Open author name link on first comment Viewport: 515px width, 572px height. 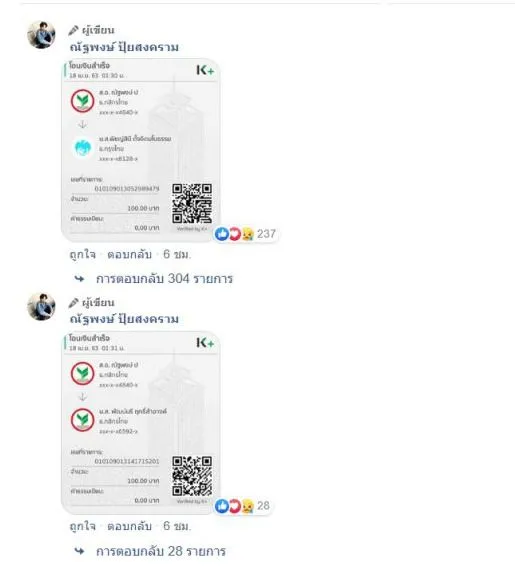pos(124,47)
